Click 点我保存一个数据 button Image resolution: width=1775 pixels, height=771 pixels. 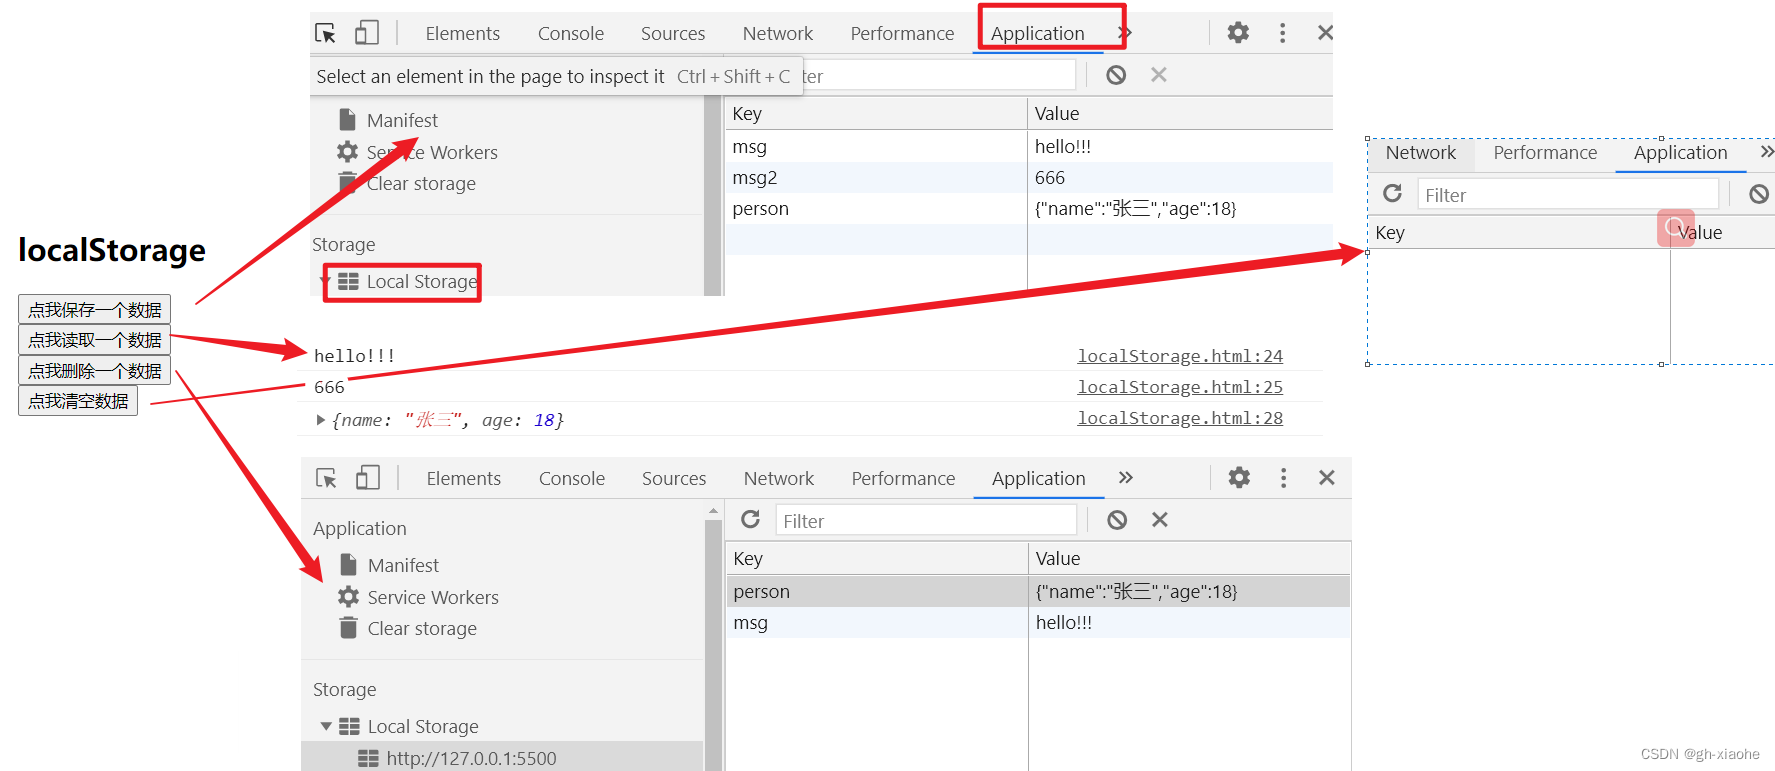point(95,310)
